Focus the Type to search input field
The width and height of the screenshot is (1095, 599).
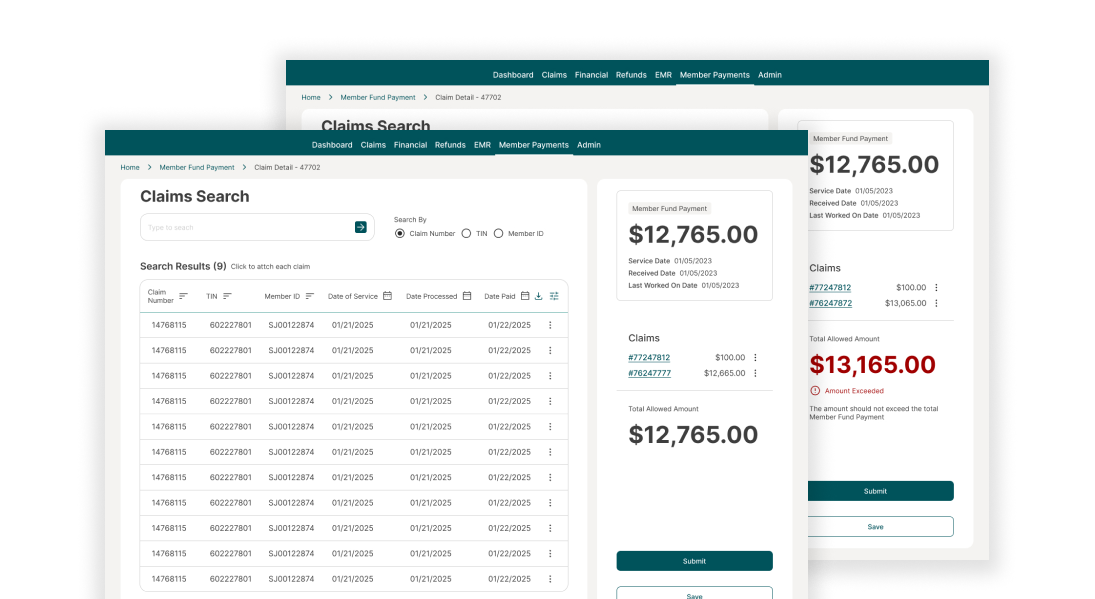coord(247,227)
